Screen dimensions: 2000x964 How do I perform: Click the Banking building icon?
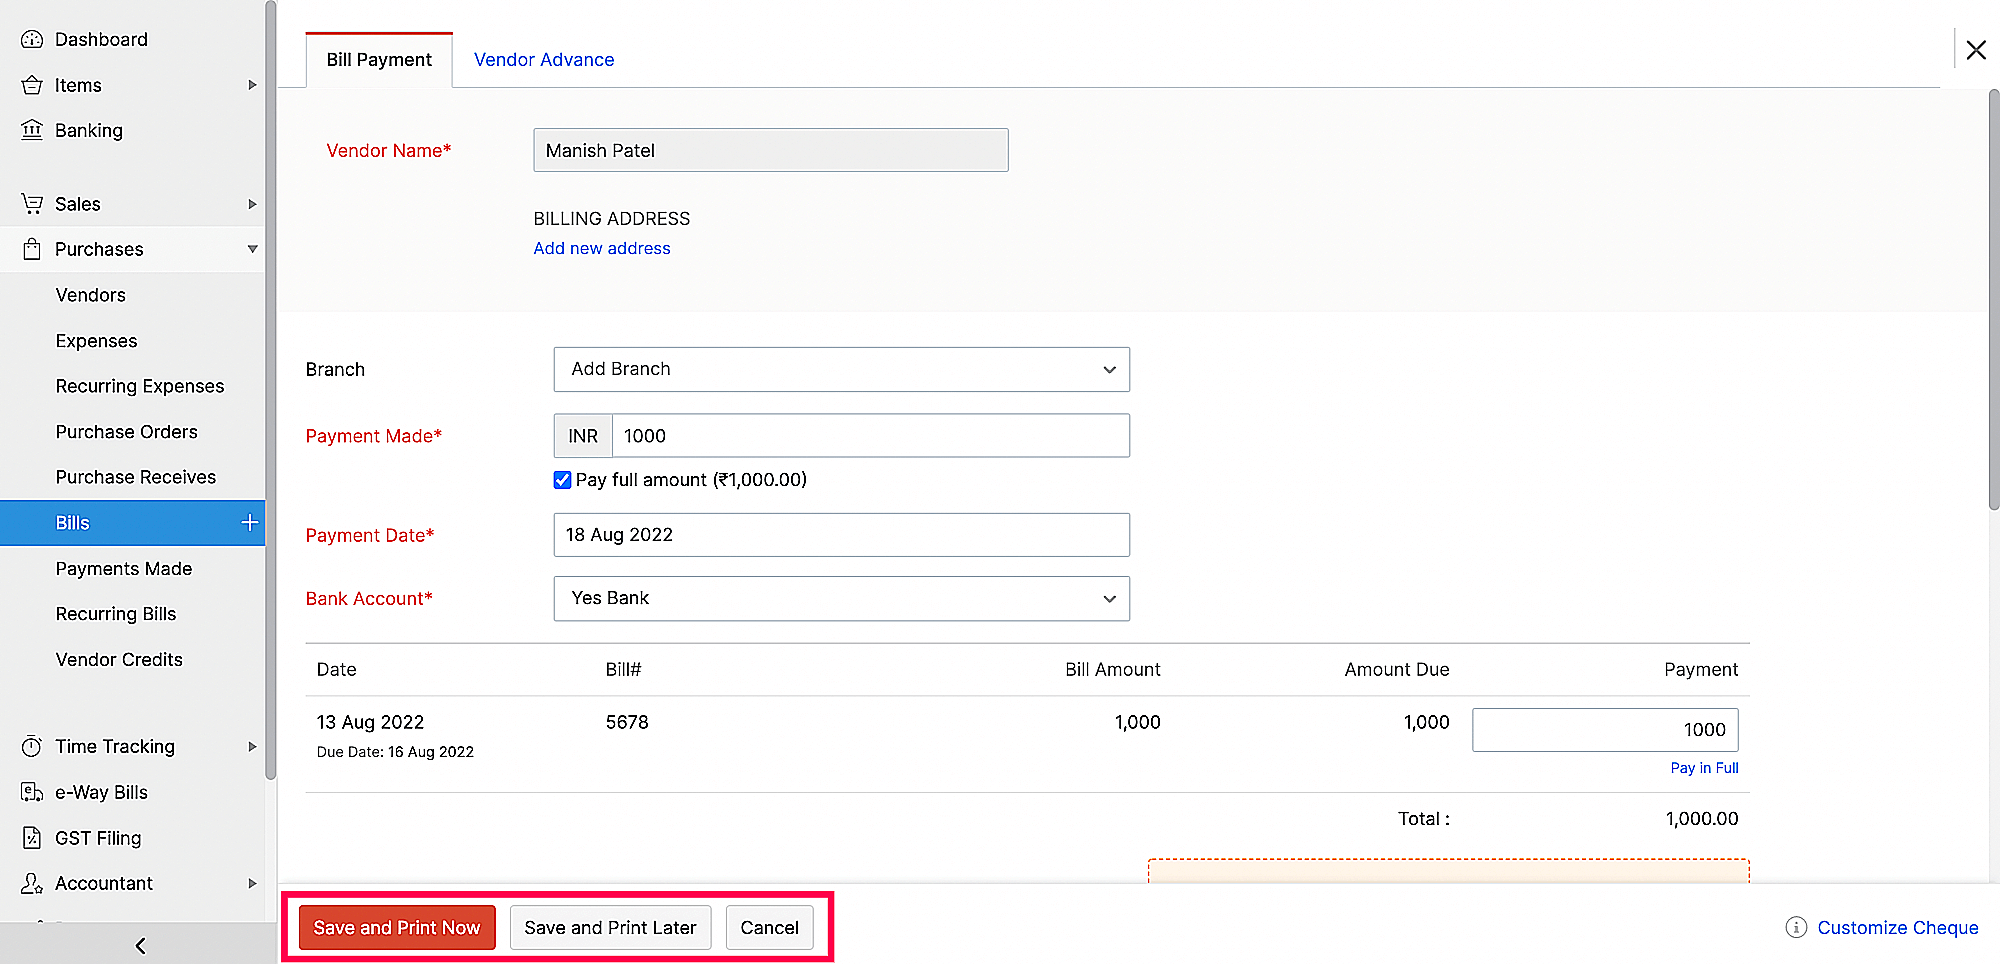[32, 130]
